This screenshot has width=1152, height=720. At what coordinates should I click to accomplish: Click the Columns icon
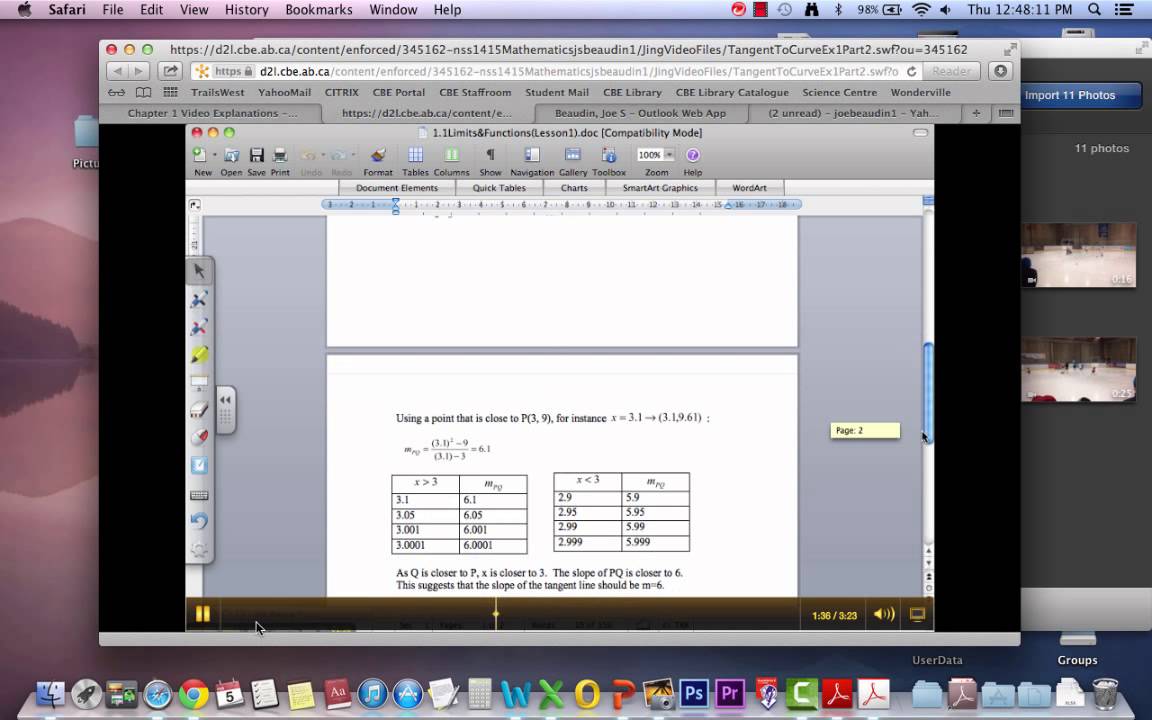click(451, 155)
